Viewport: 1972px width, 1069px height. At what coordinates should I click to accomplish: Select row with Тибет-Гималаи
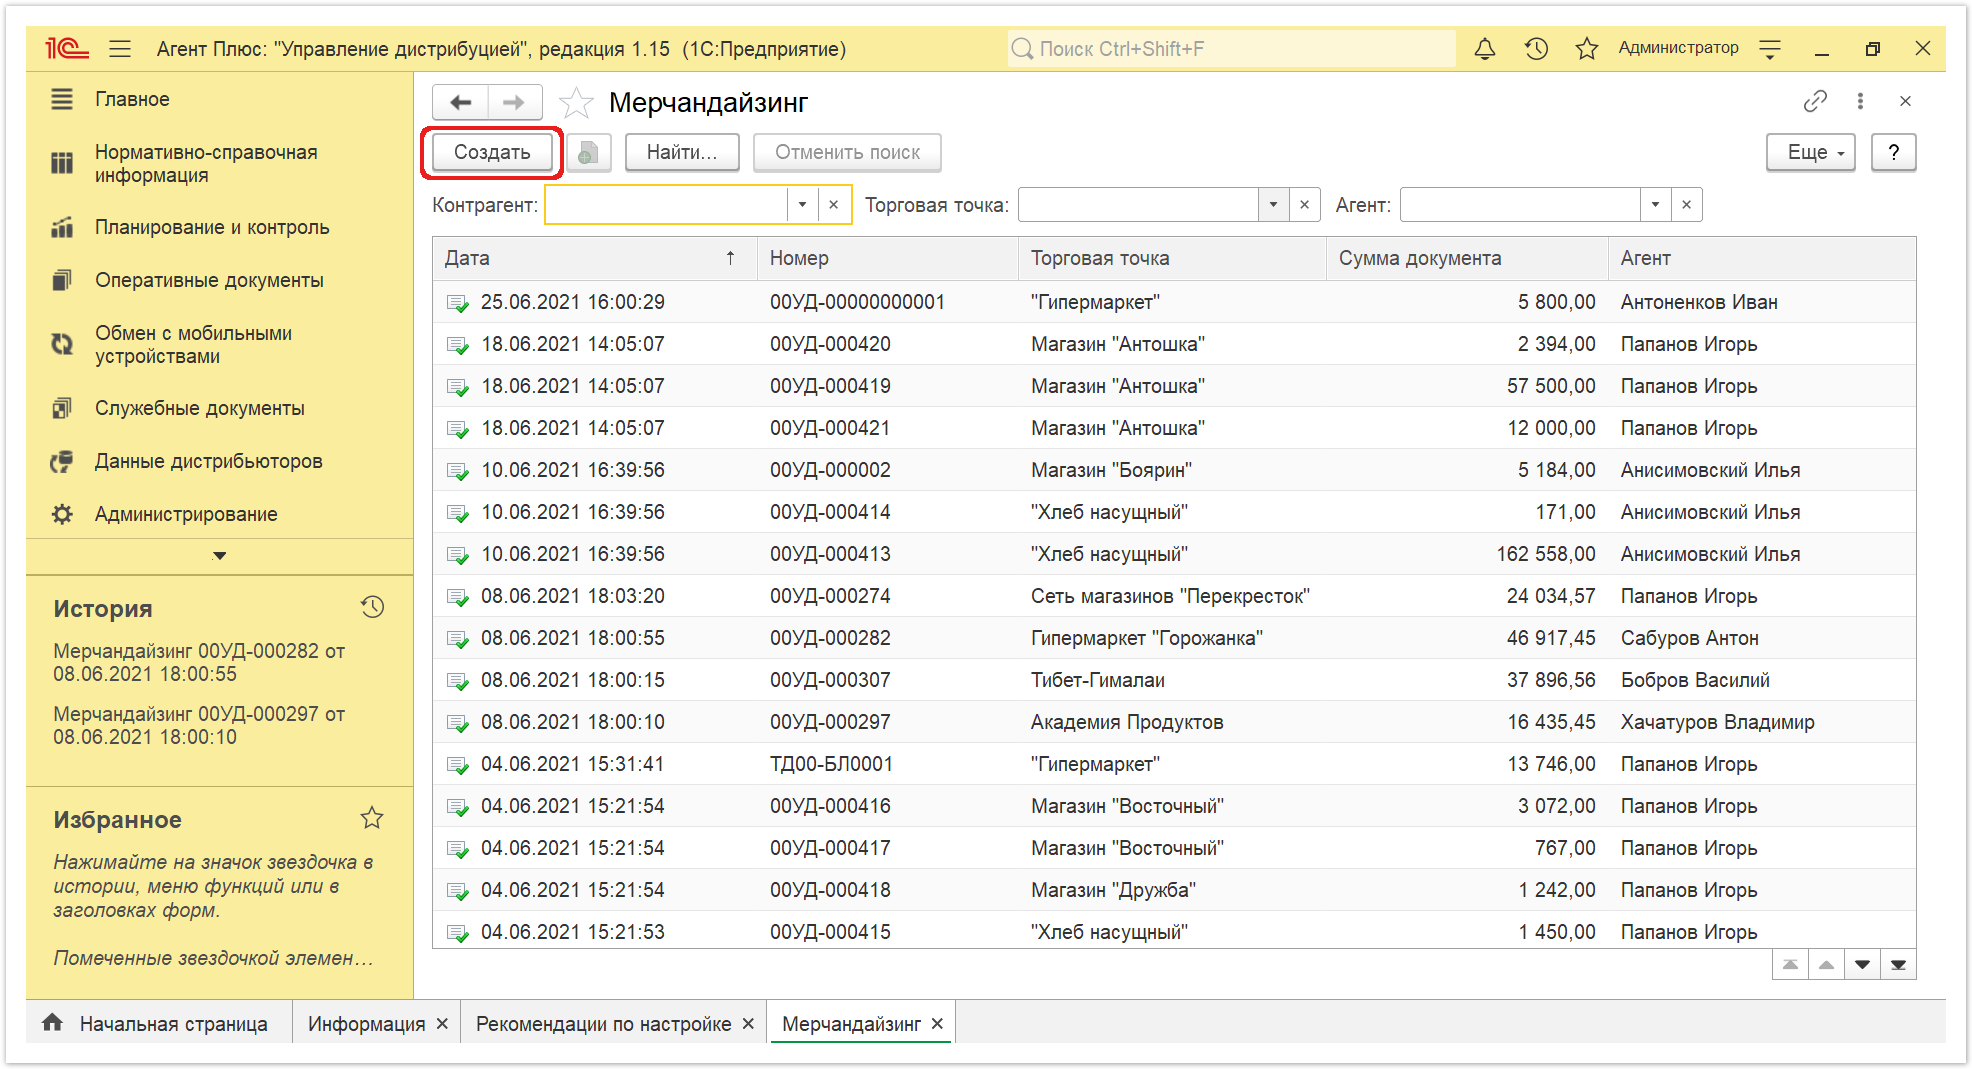(1174, 681)
